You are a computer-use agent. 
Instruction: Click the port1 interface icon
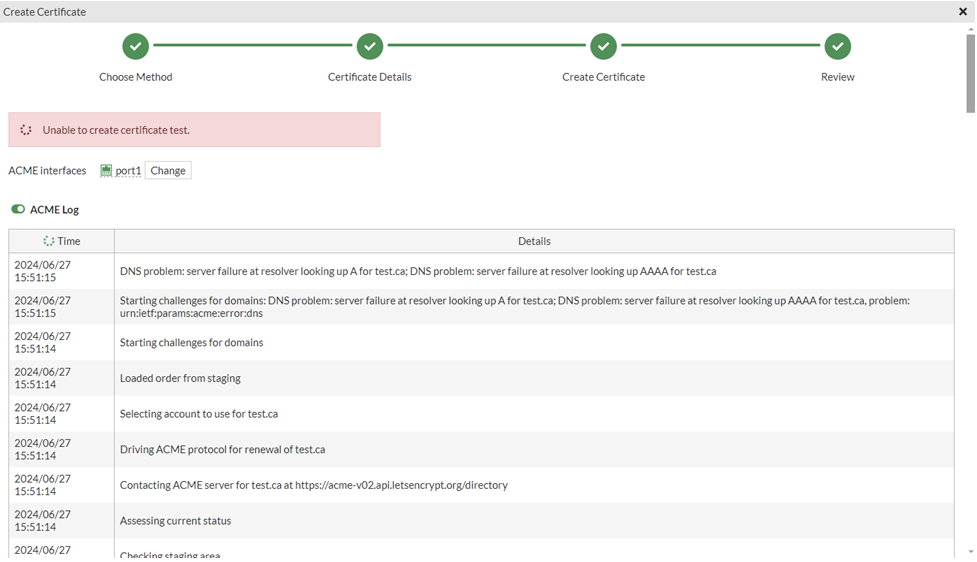point(106,171)
